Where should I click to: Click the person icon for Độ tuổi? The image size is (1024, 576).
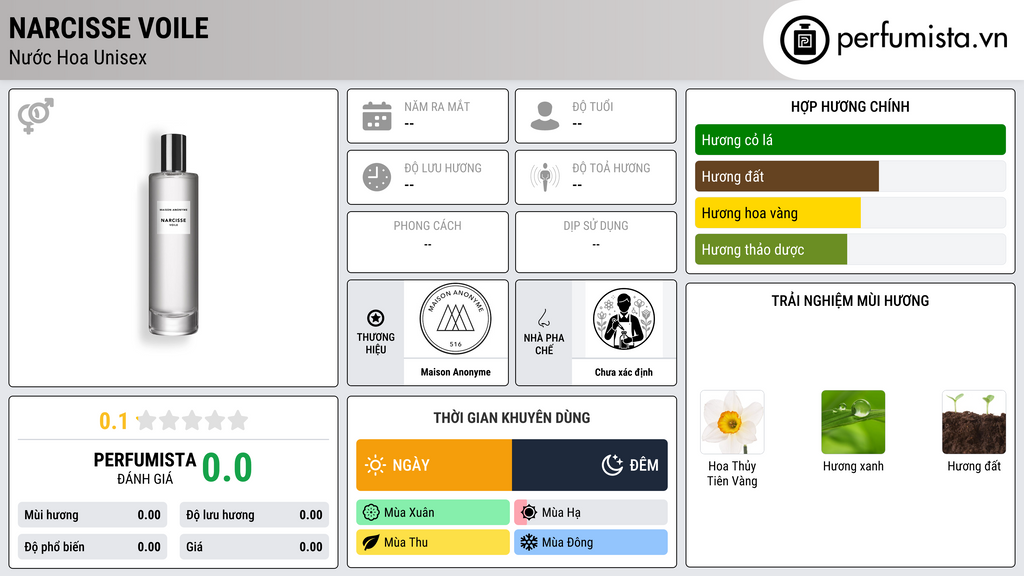tap(545, 116)
